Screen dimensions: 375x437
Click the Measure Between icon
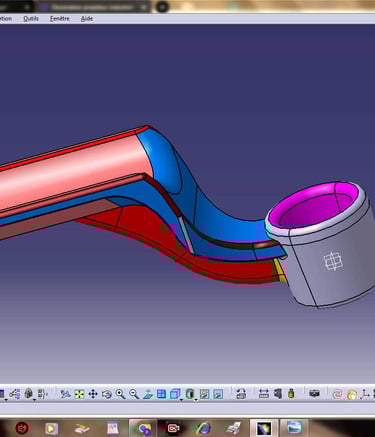pos(264,394)
